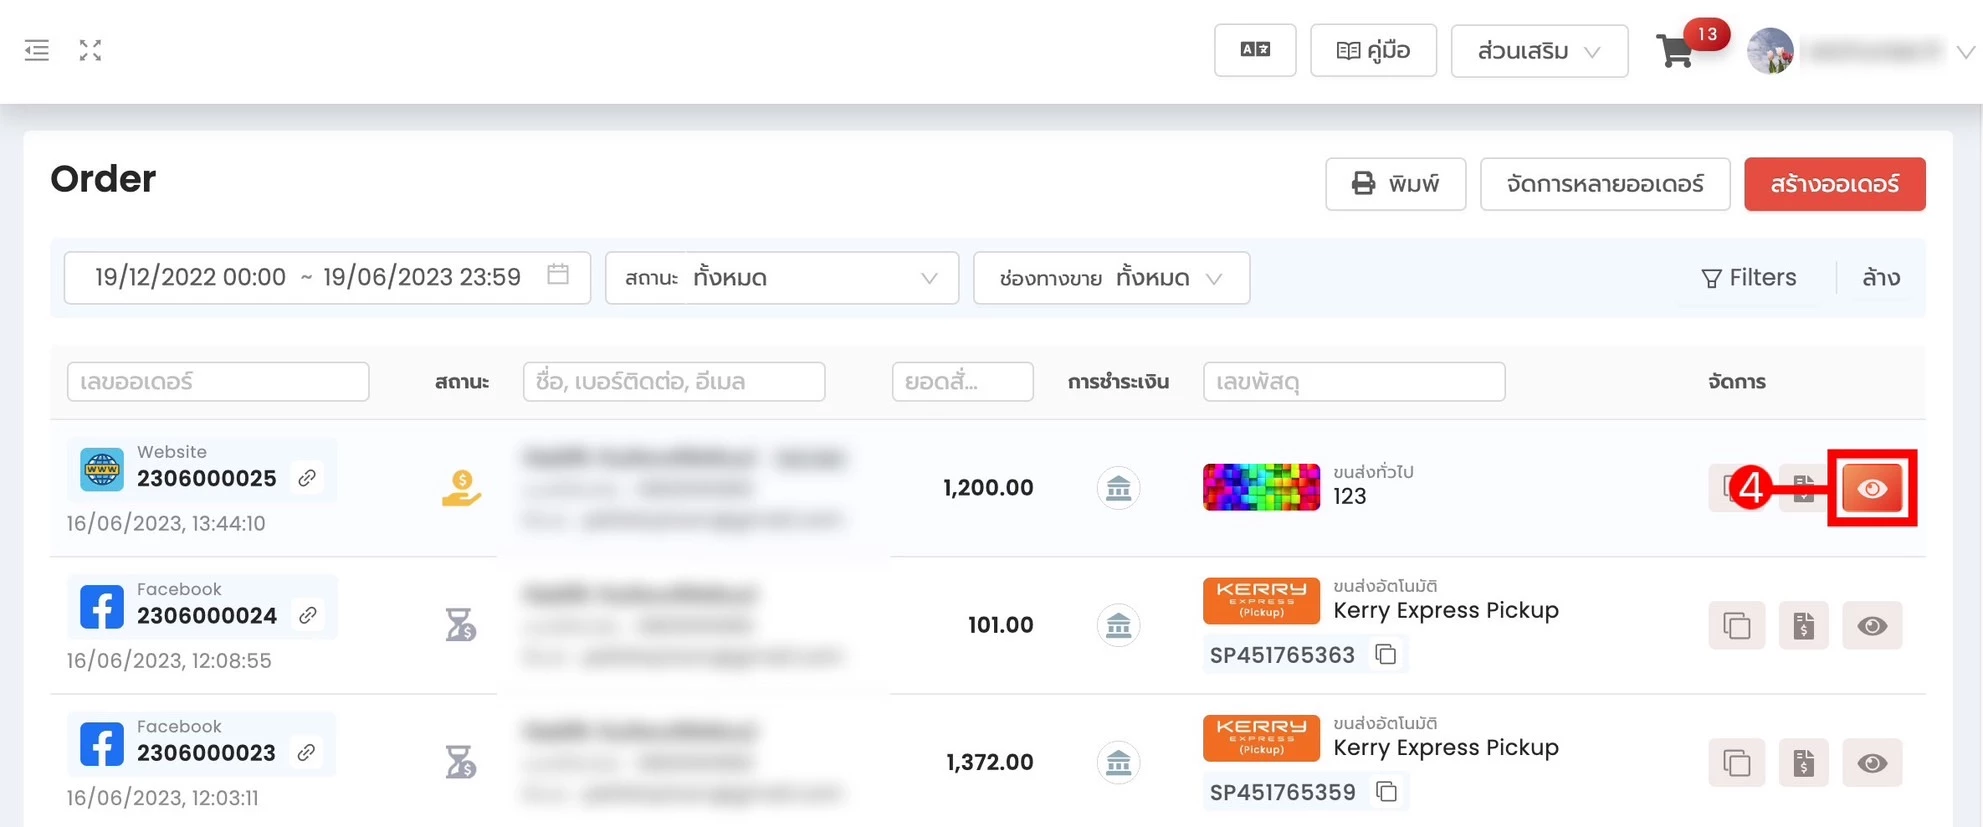The image size is (1983, 827).
Task: Click the red สร้างออเดอร์ button
Action: click(x=1834, y=184)
